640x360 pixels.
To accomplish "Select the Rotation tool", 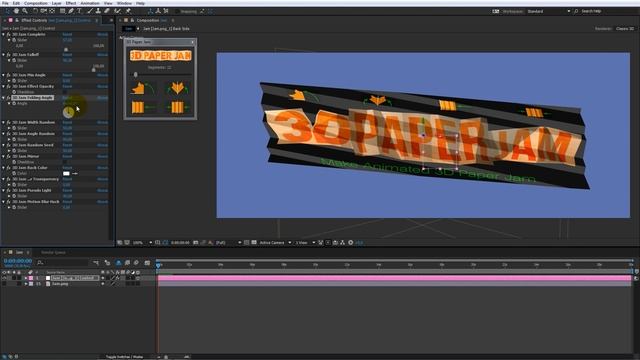I will (x=35, y=11).
